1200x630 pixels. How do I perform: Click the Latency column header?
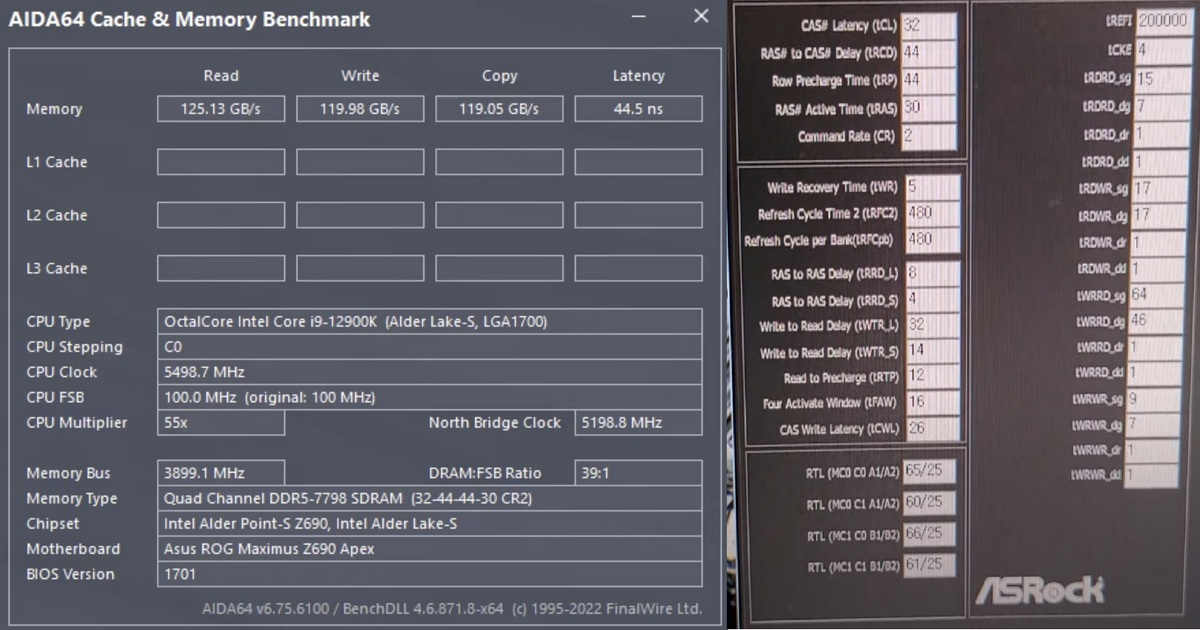[638, 76]
